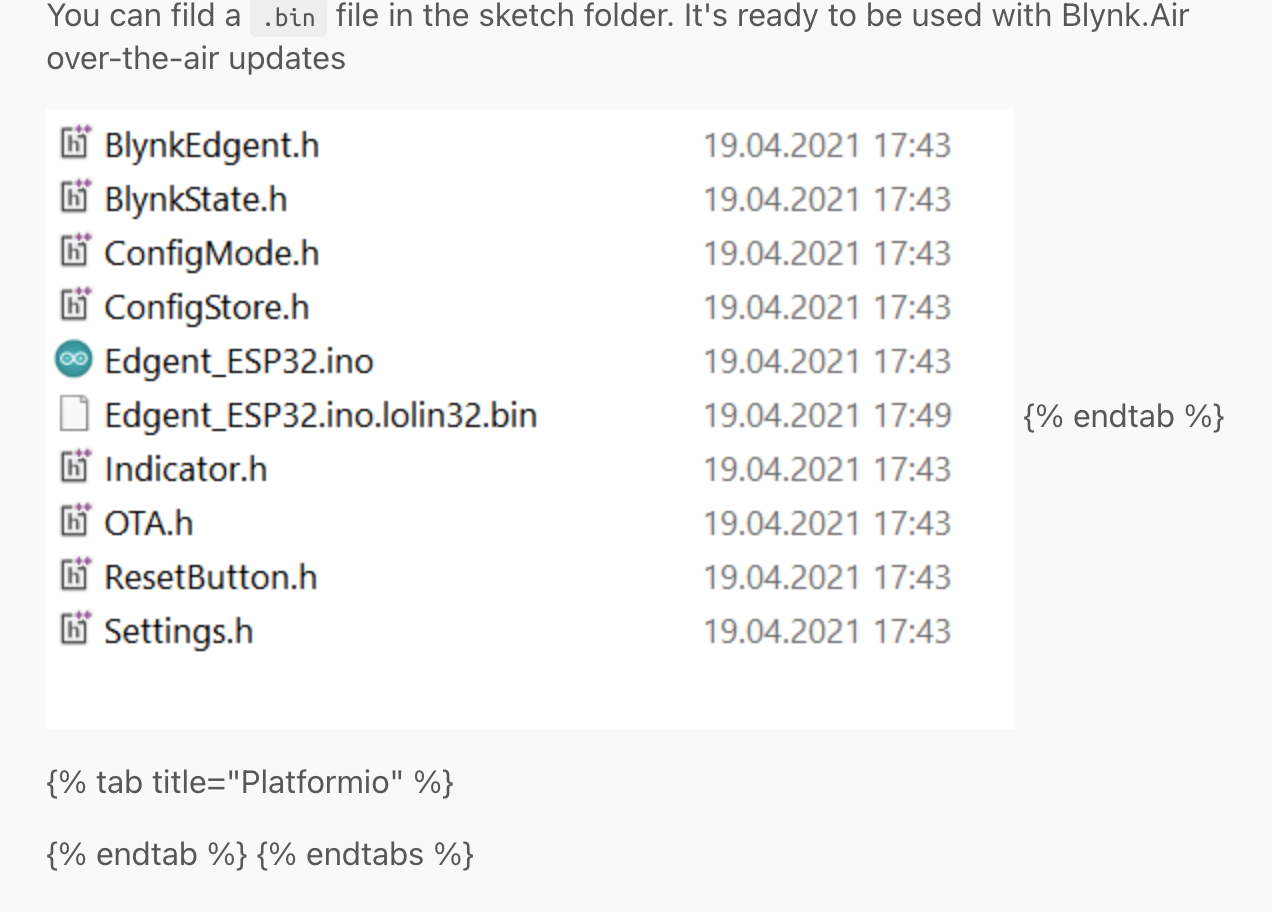Click the endtab marker beside the file list
This screenshot has height=912, width=1272.
1124,415
